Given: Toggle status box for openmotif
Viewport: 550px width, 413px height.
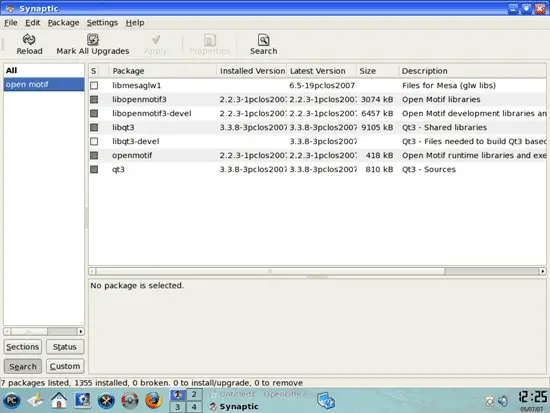Looking at the screenshot, I should [94, 155].
